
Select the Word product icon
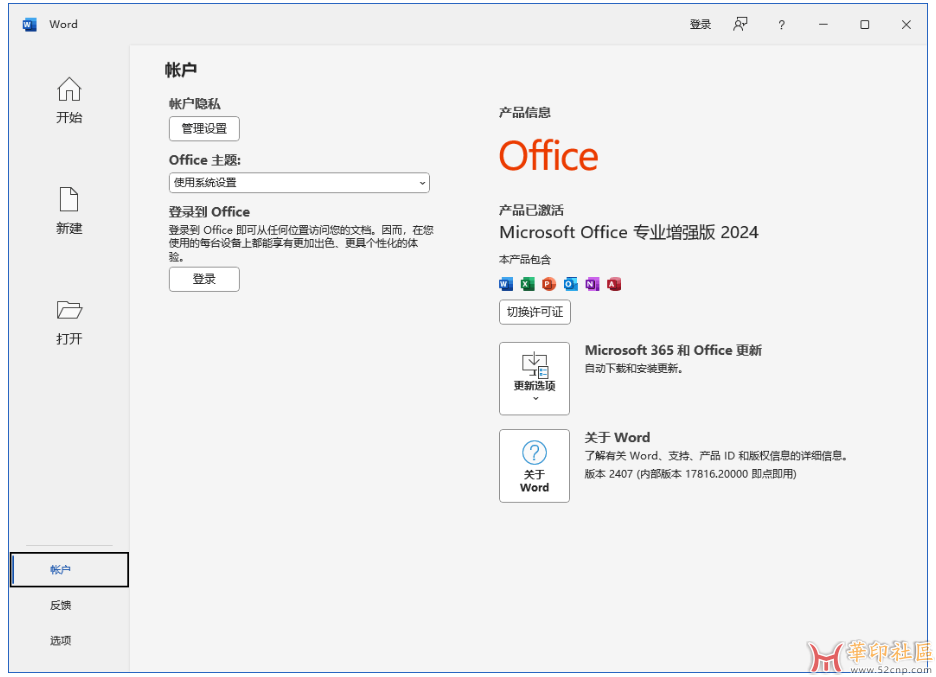505,284
